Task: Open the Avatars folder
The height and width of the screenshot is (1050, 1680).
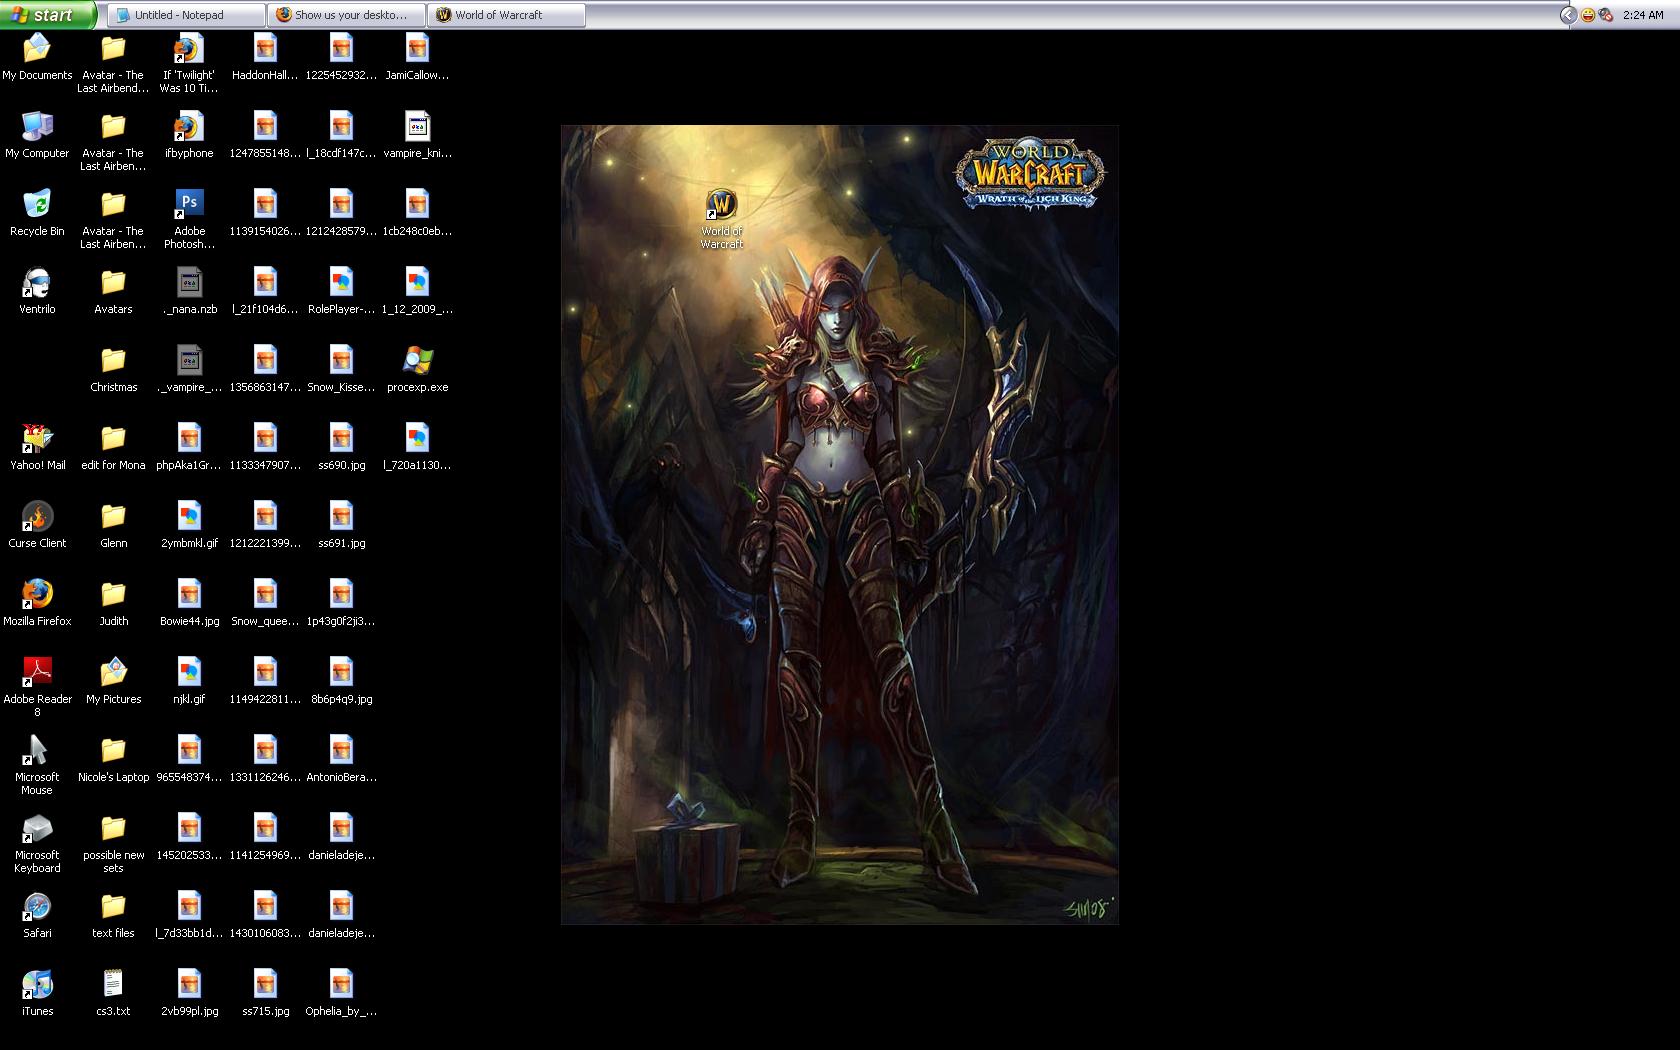Action: [x=113, y=291]
